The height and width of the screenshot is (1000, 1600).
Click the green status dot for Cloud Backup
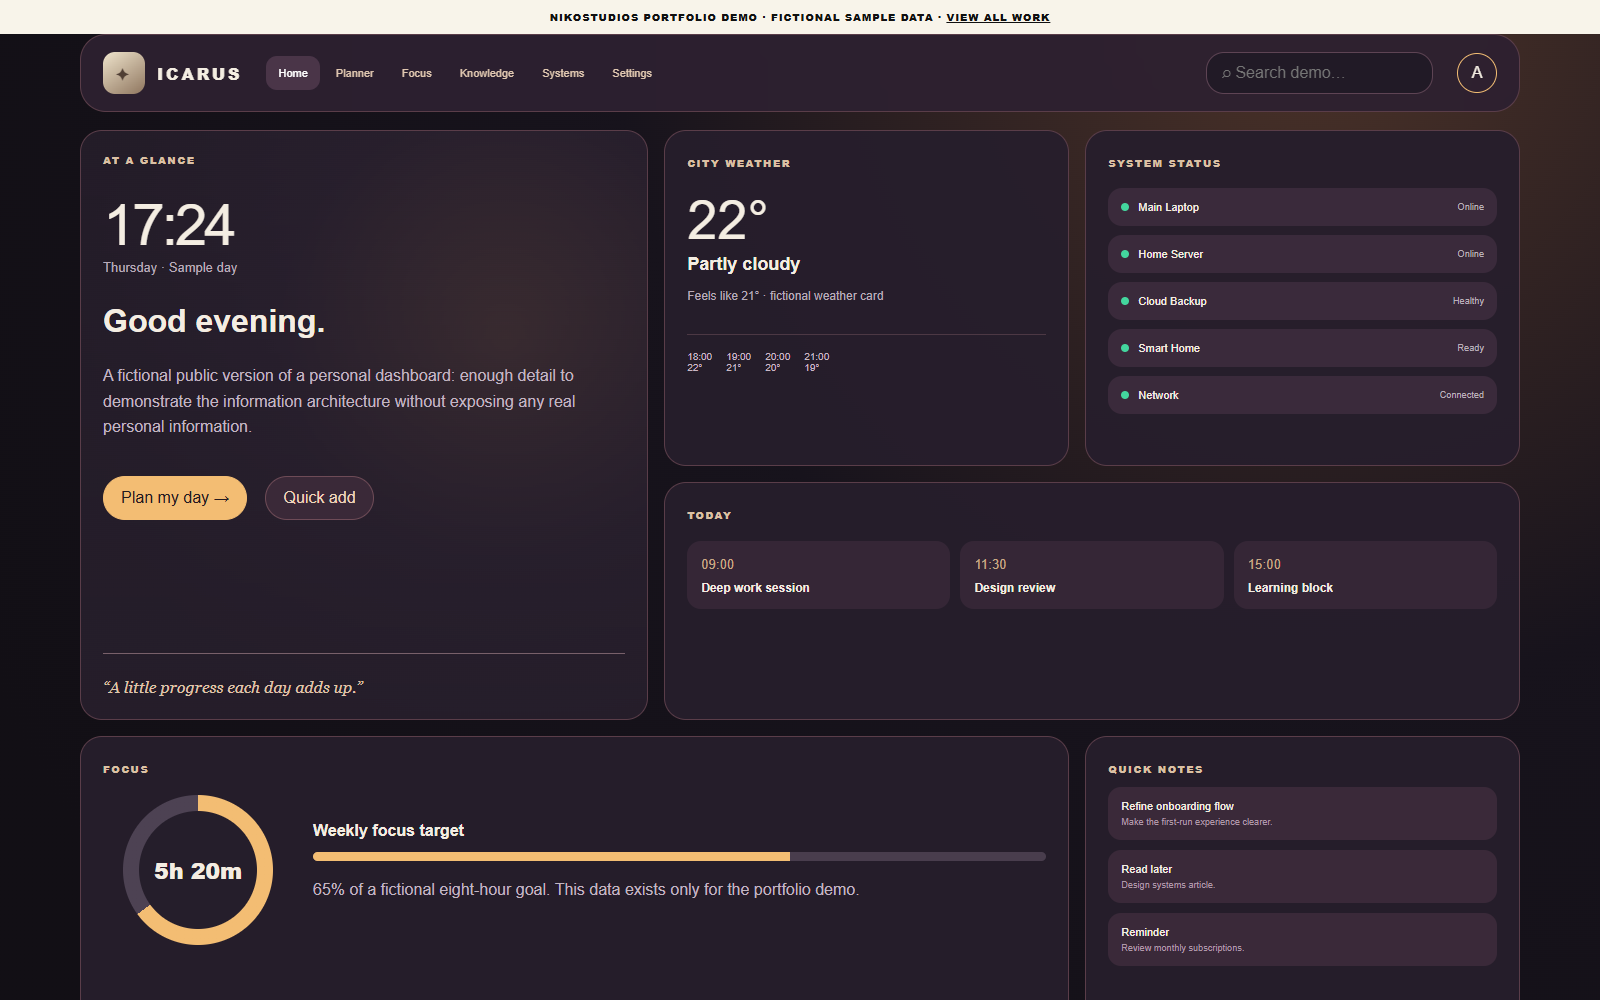click(1125, 301)
